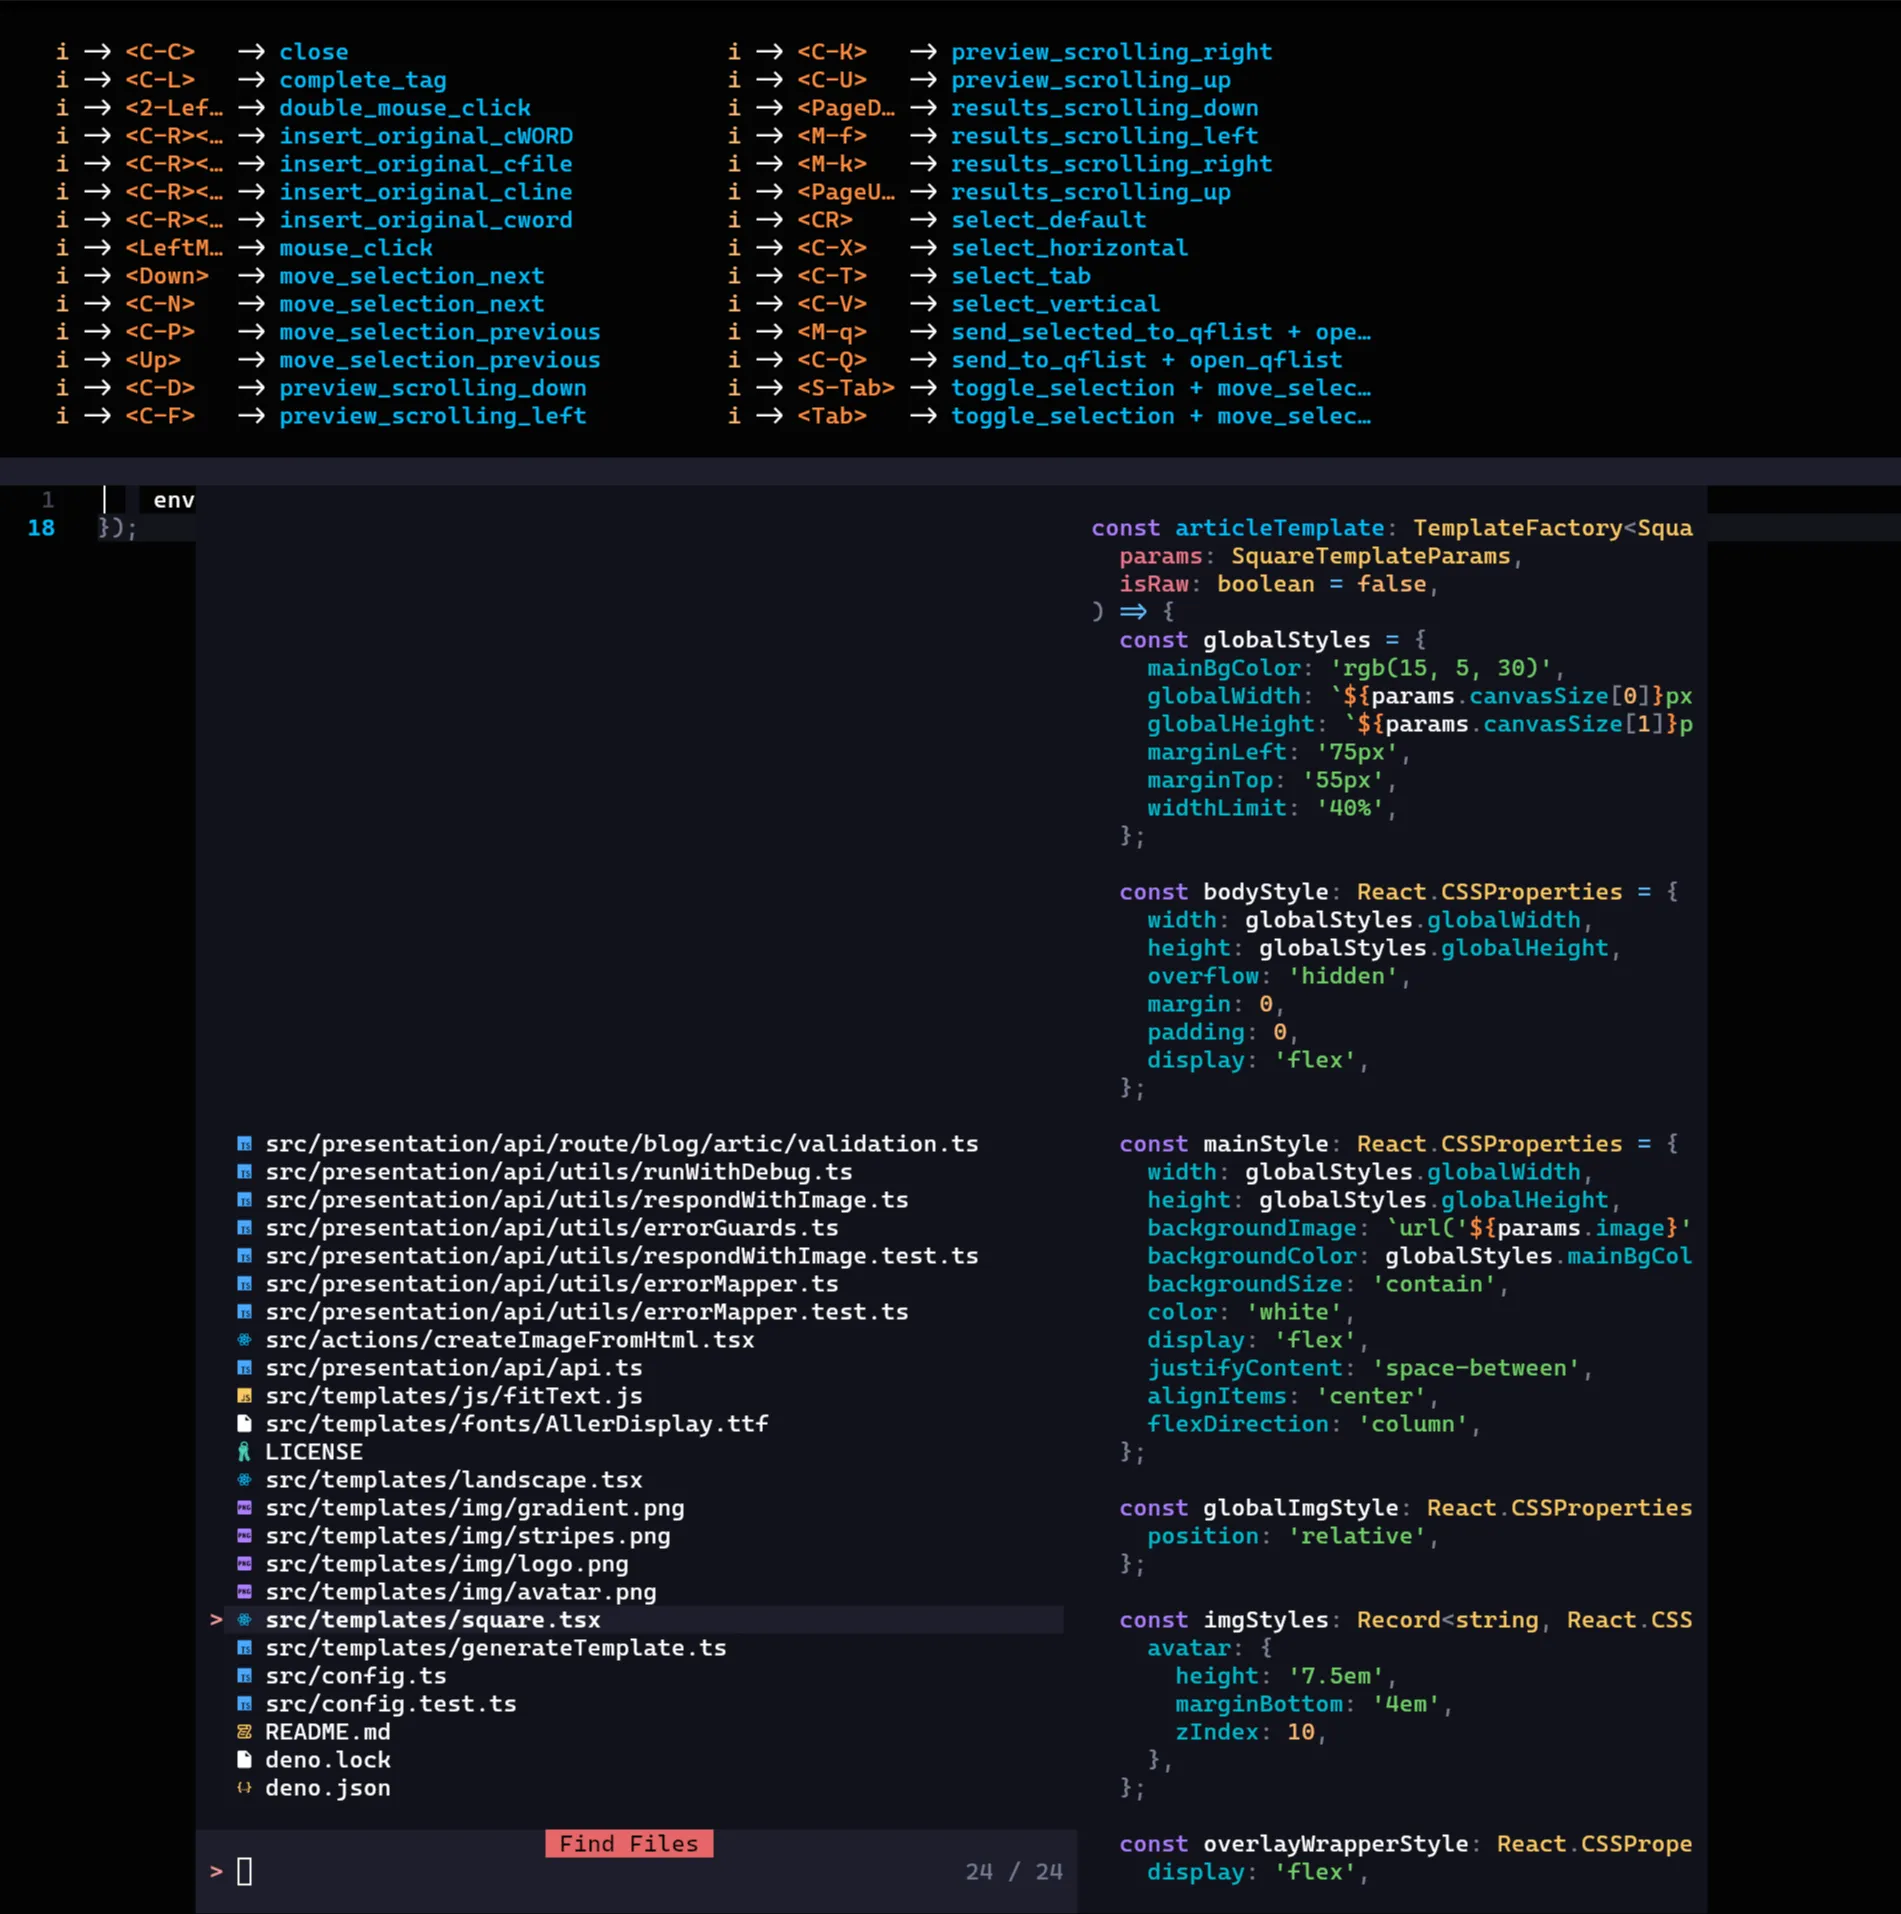
Task: Click overlayWrapperStyle in preview code
Action: 1335,1844
